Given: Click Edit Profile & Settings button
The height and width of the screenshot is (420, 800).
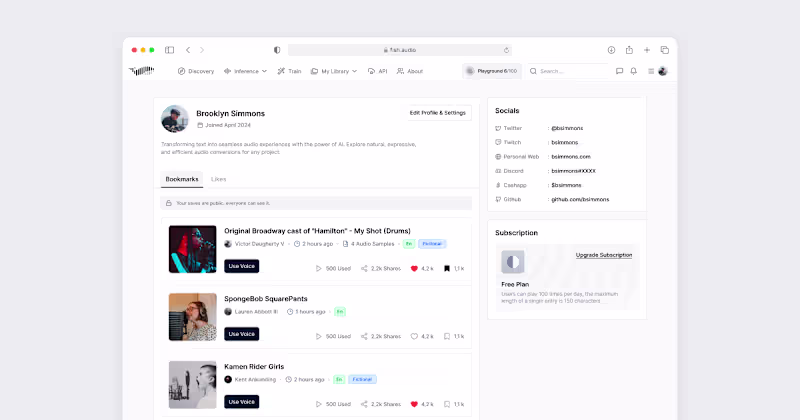Looking at the screenshot, I should (438, 113).
